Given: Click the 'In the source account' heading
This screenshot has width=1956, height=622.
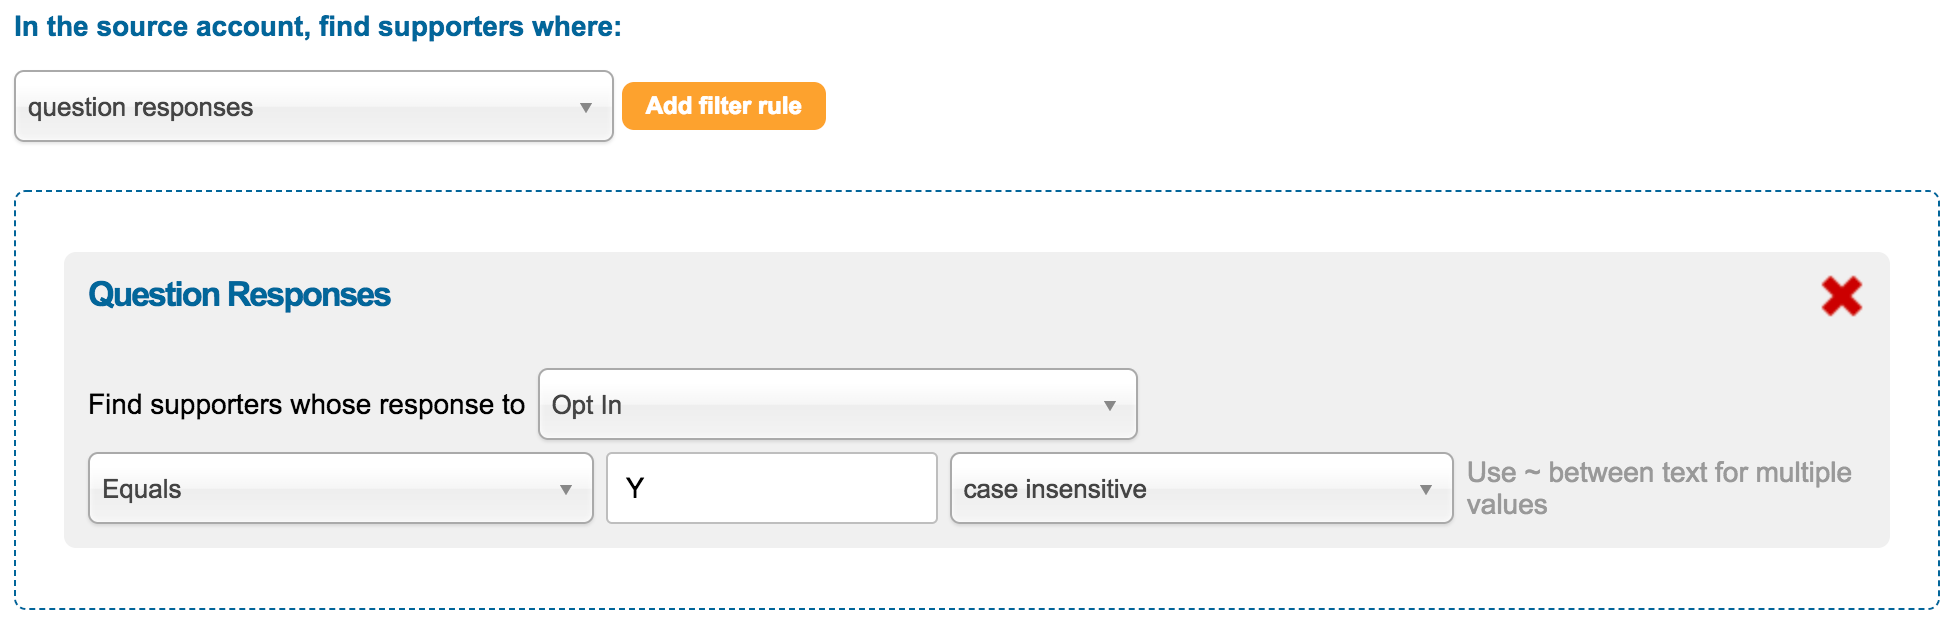Looking at the screenshot, I should (x=317, y=27).
